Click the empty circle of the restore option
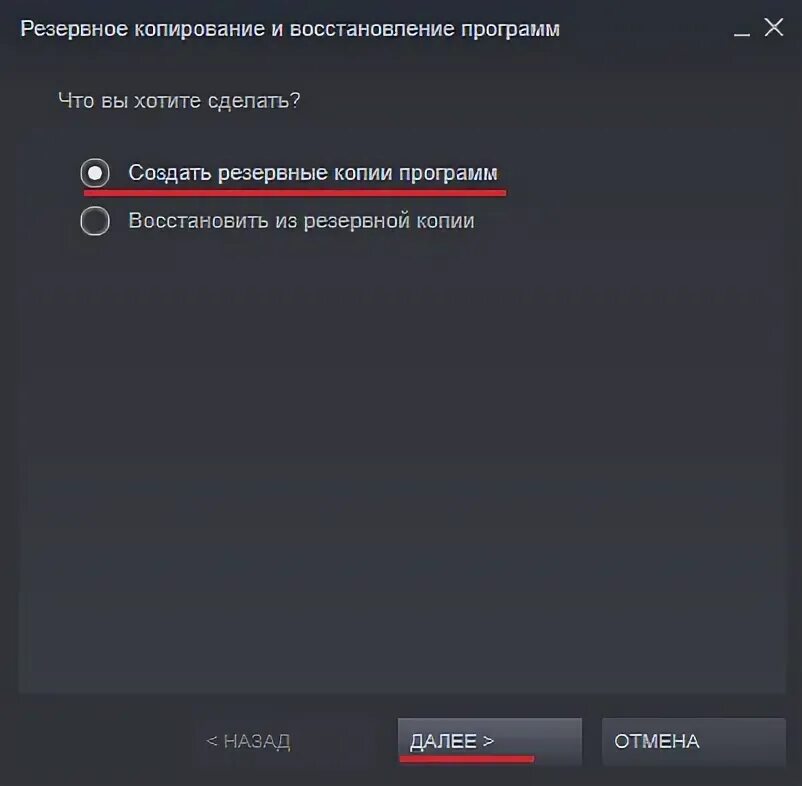The image size is (802, 786). click(95, 221)
